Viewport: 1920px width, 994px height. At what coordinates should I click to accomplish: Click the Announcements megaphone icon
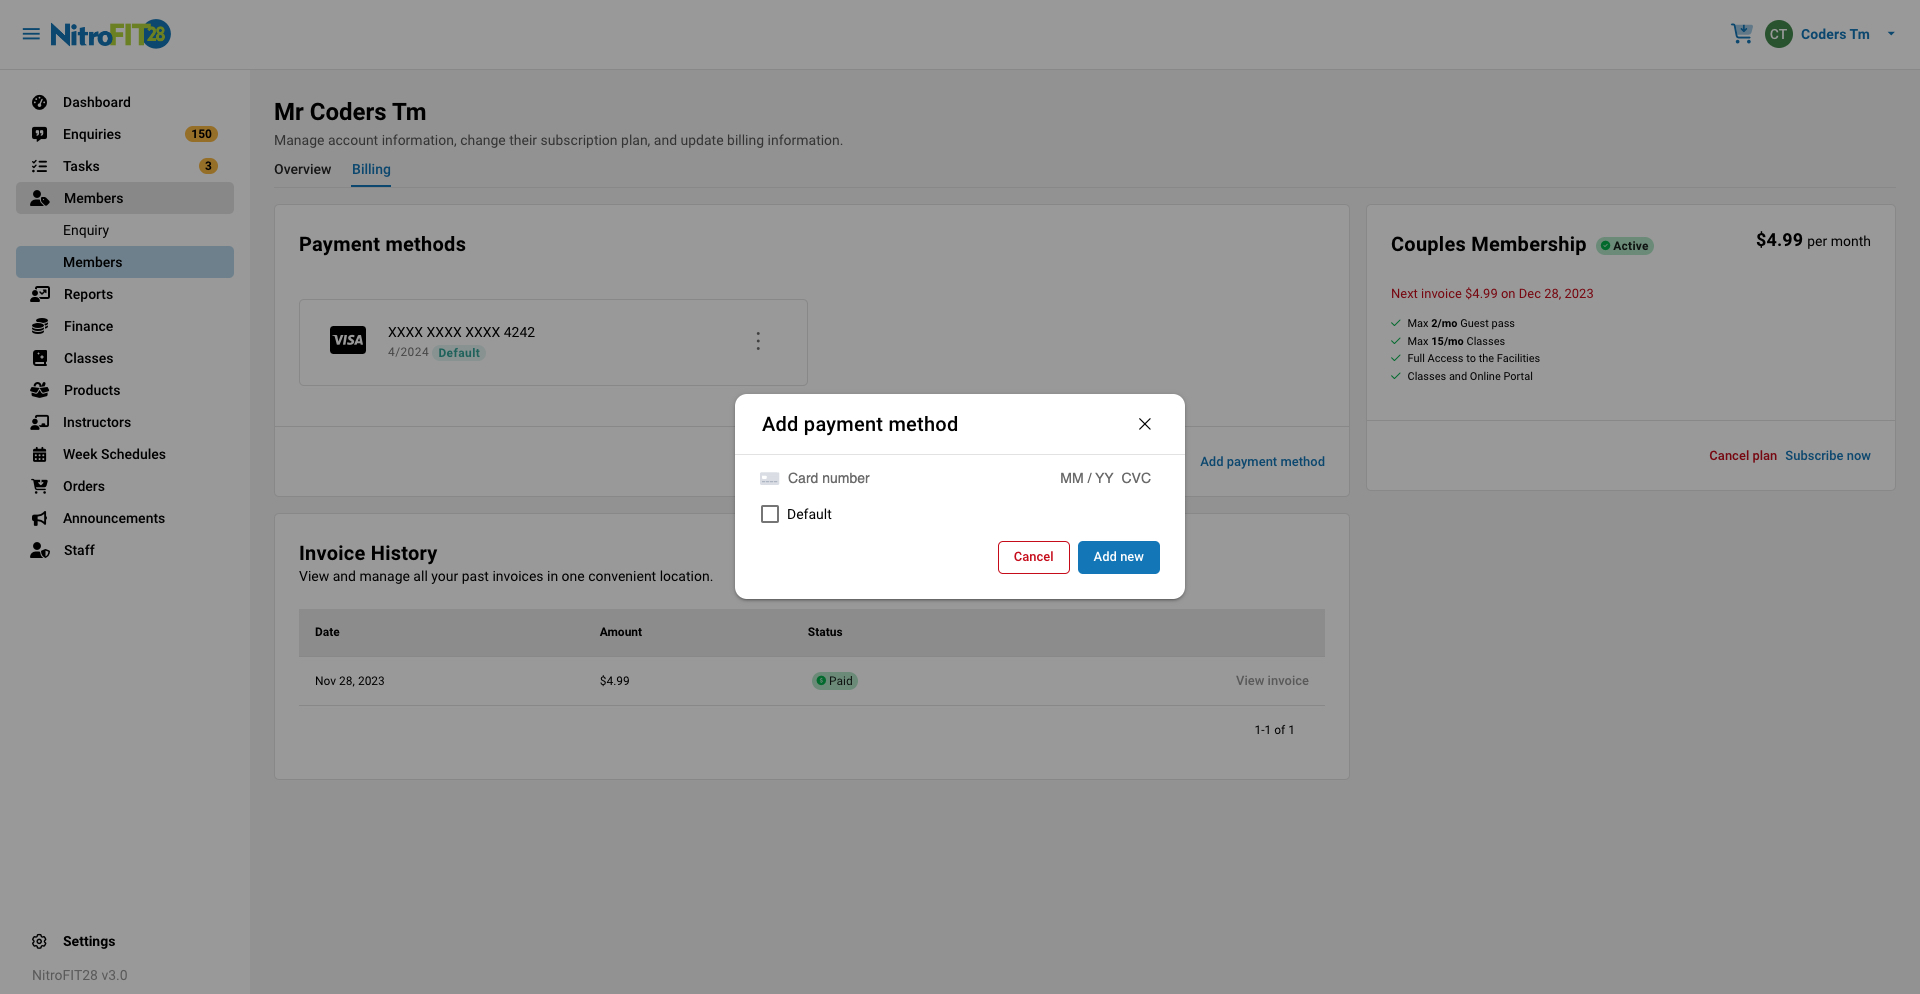click(40, 518)
